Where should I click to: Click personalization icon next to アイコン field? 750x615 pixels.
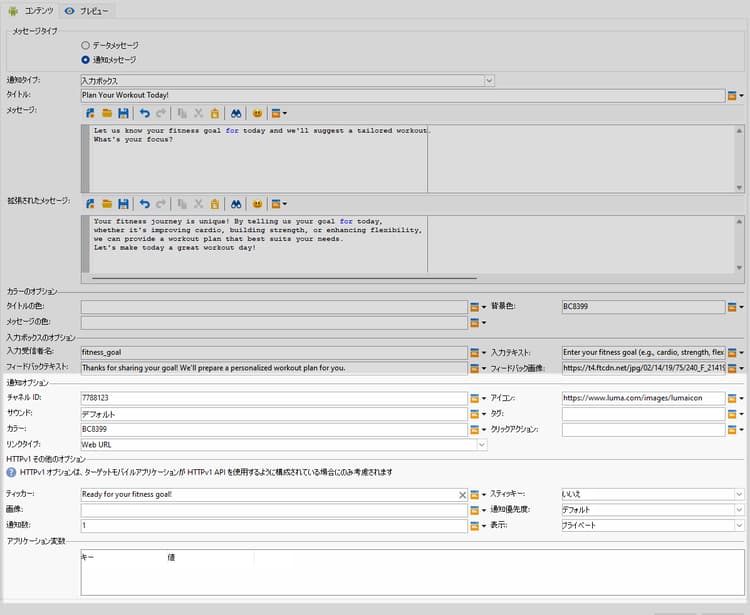tap(732, 398)
